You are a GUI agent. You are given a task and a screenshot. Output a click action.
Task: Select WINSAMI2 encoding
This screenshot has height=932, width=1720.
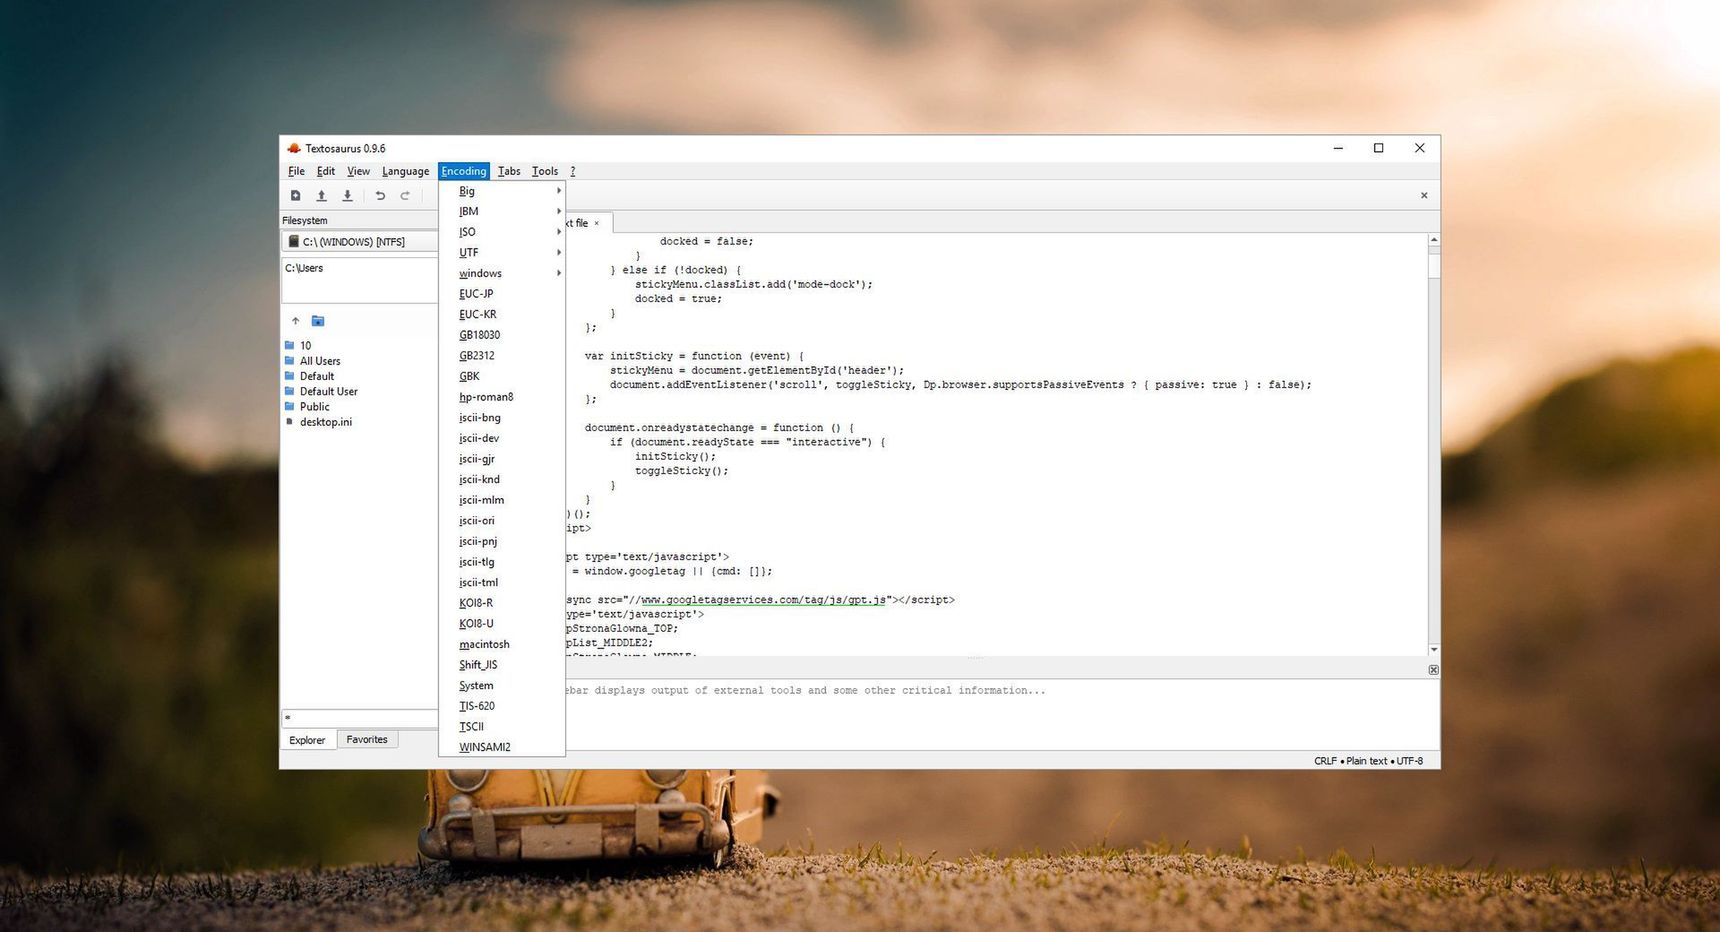coord(502,747)
